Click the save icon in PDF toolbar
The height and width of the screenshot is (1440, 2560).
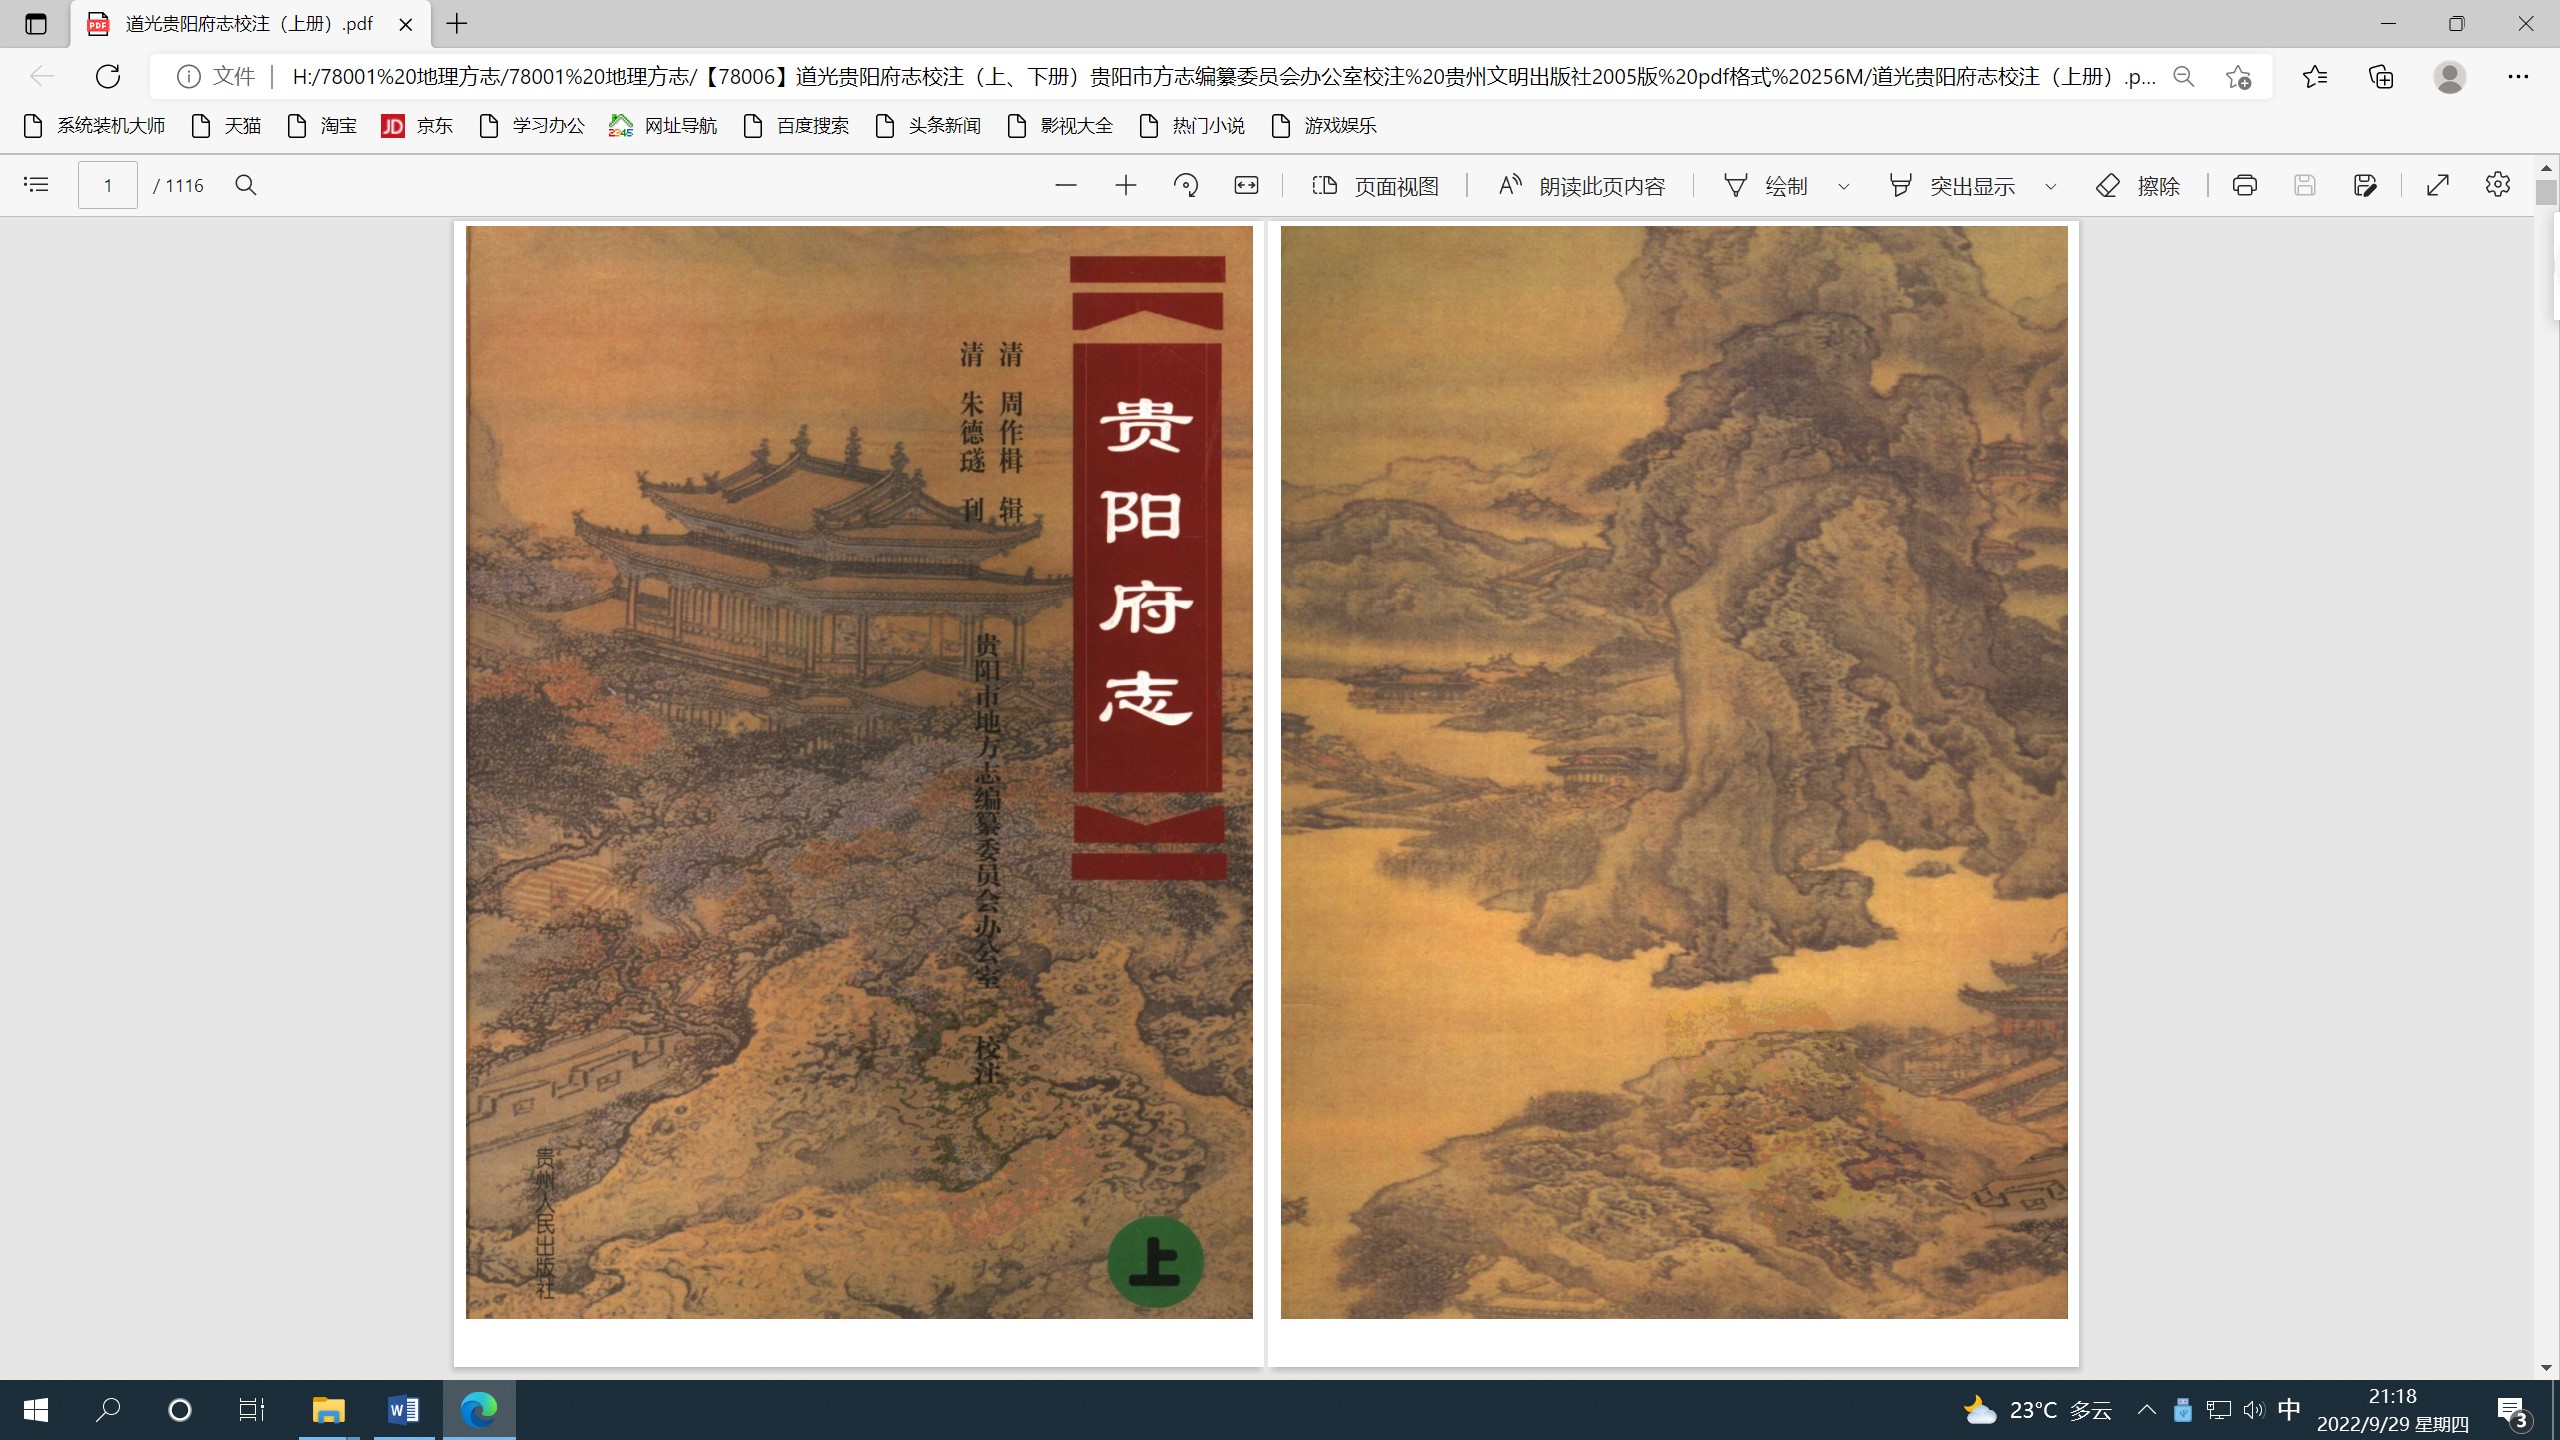[x=2305, y=185]
